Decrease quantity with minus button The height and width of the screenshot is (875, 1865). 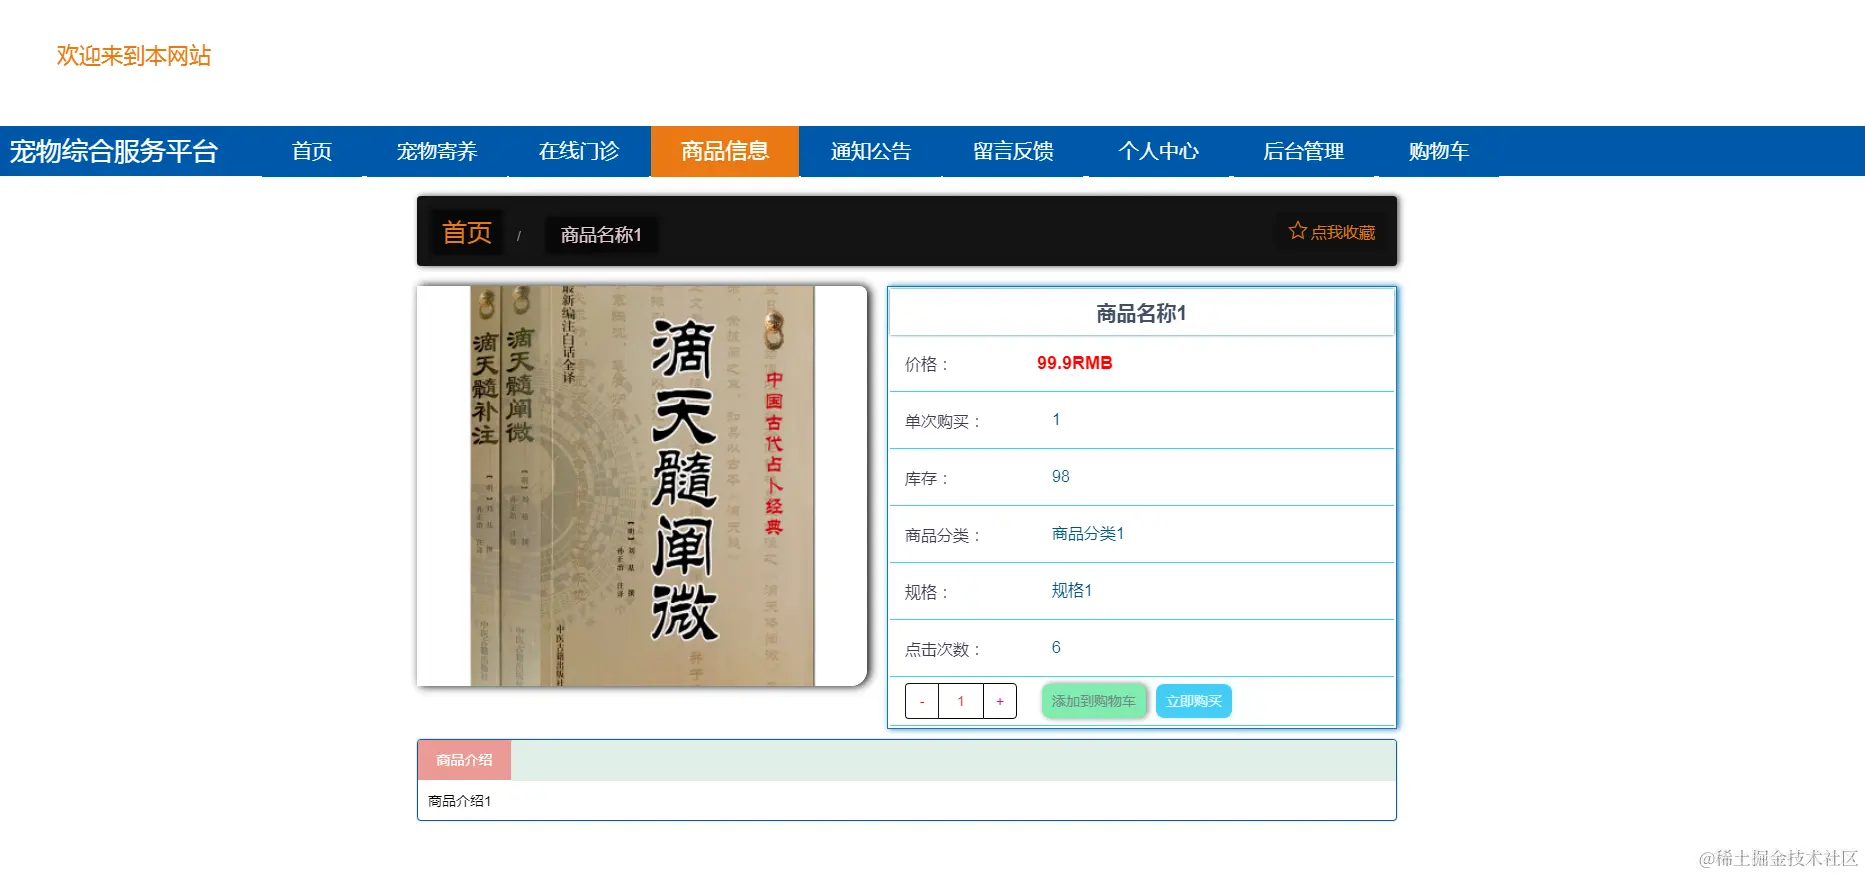[x=922, y=701]
